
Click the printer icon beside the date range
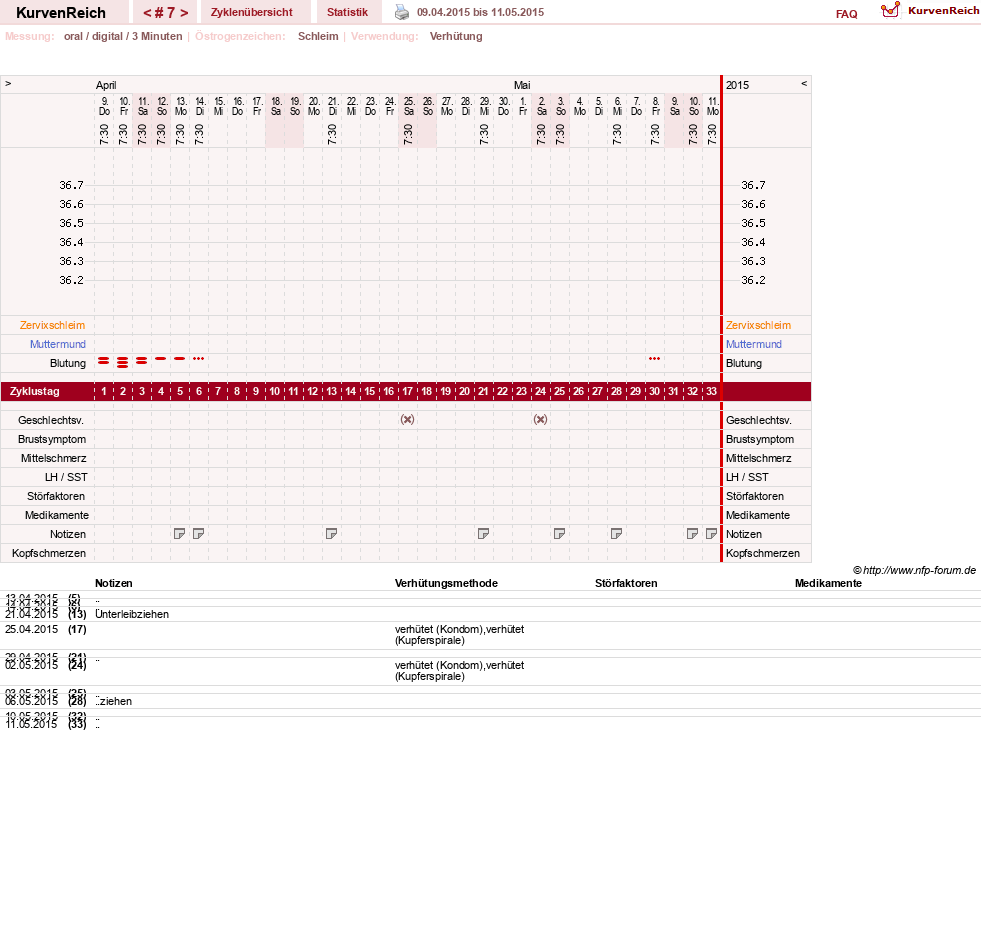click(402, 12)
